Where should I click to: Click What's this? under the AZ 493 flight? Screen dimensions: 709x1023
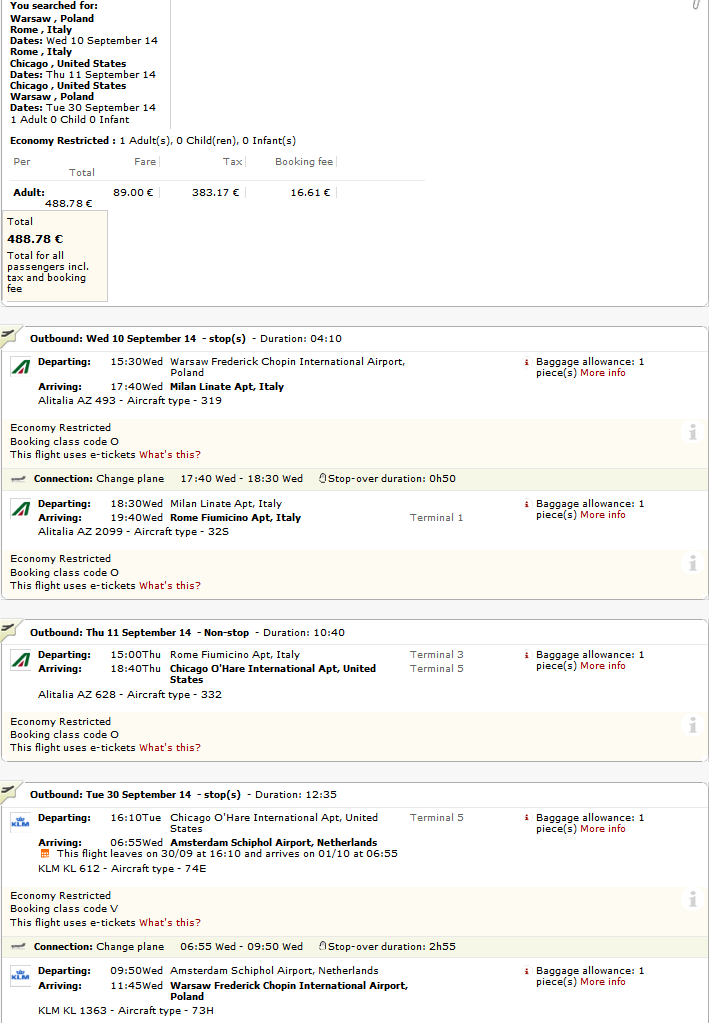(x=170, y=455)
